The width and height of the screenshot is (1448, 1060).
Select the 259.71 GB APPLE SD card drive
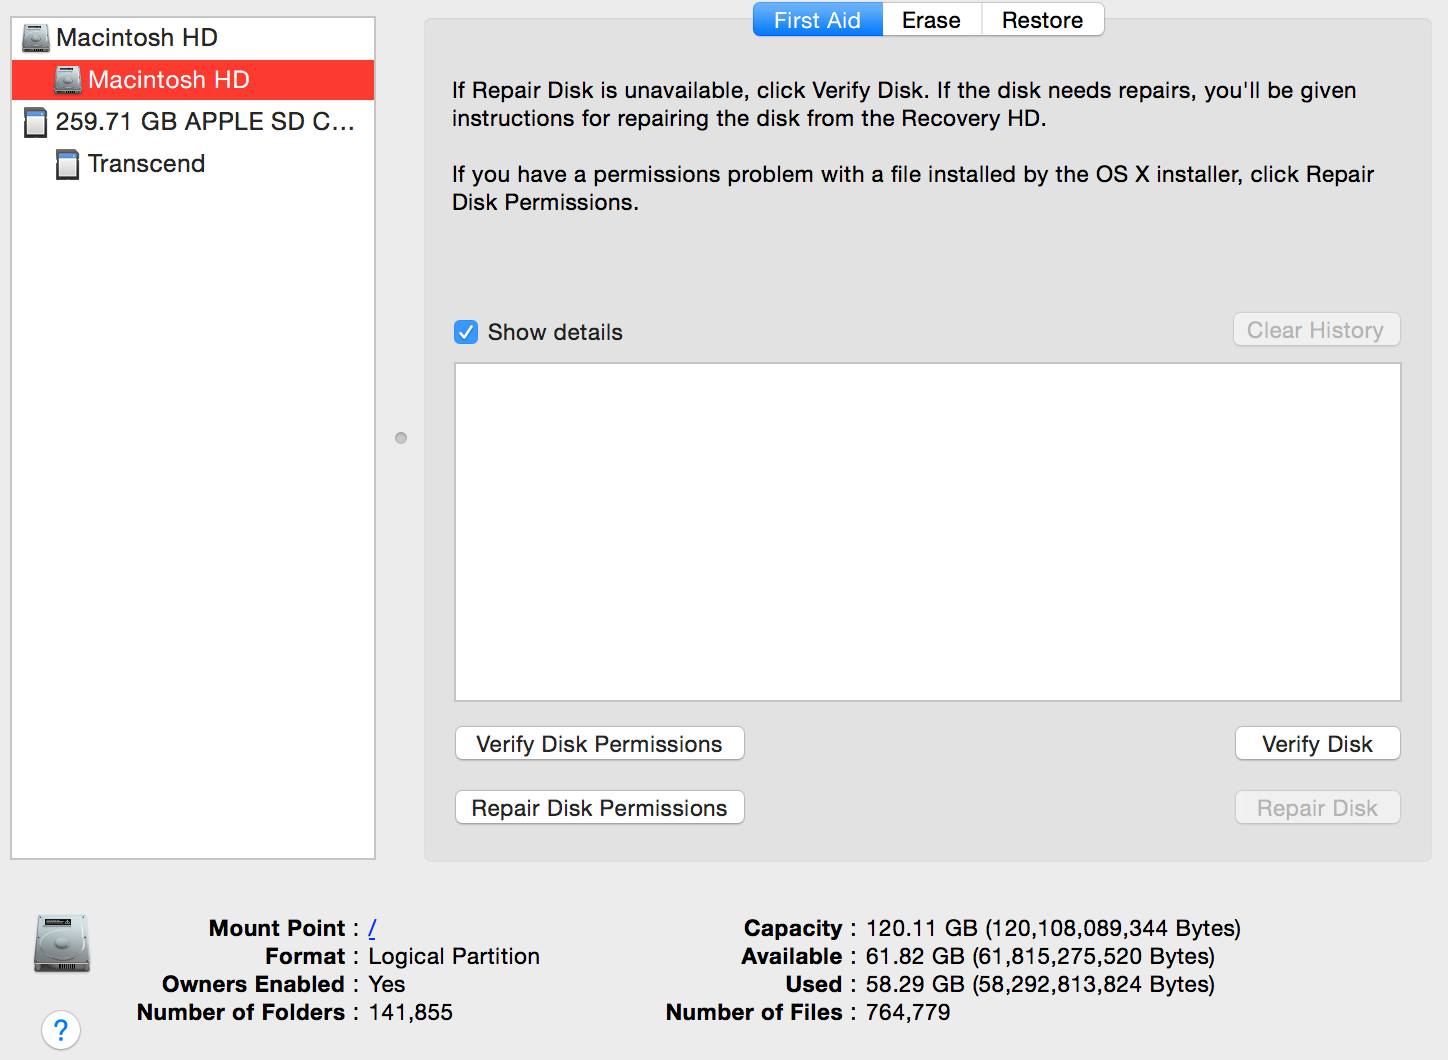[193, 122]
